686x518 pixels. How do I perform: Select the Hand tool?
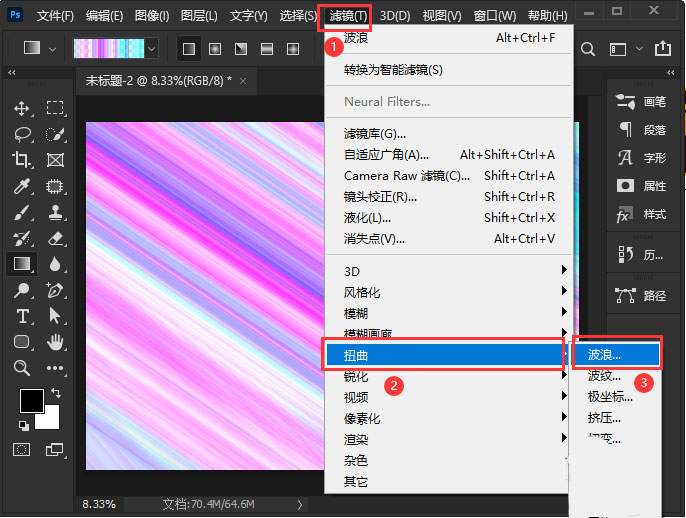(55, 342)
